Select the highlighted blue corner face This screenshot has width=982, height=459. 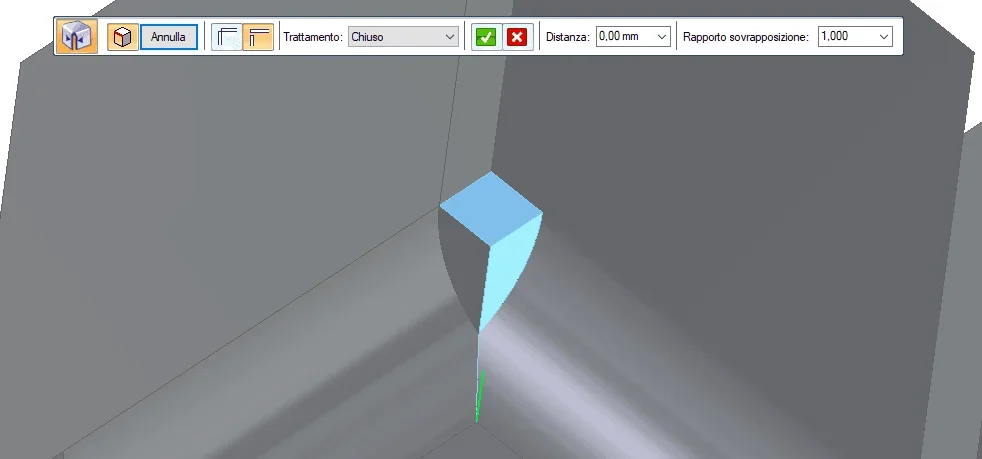click(491, 209)
